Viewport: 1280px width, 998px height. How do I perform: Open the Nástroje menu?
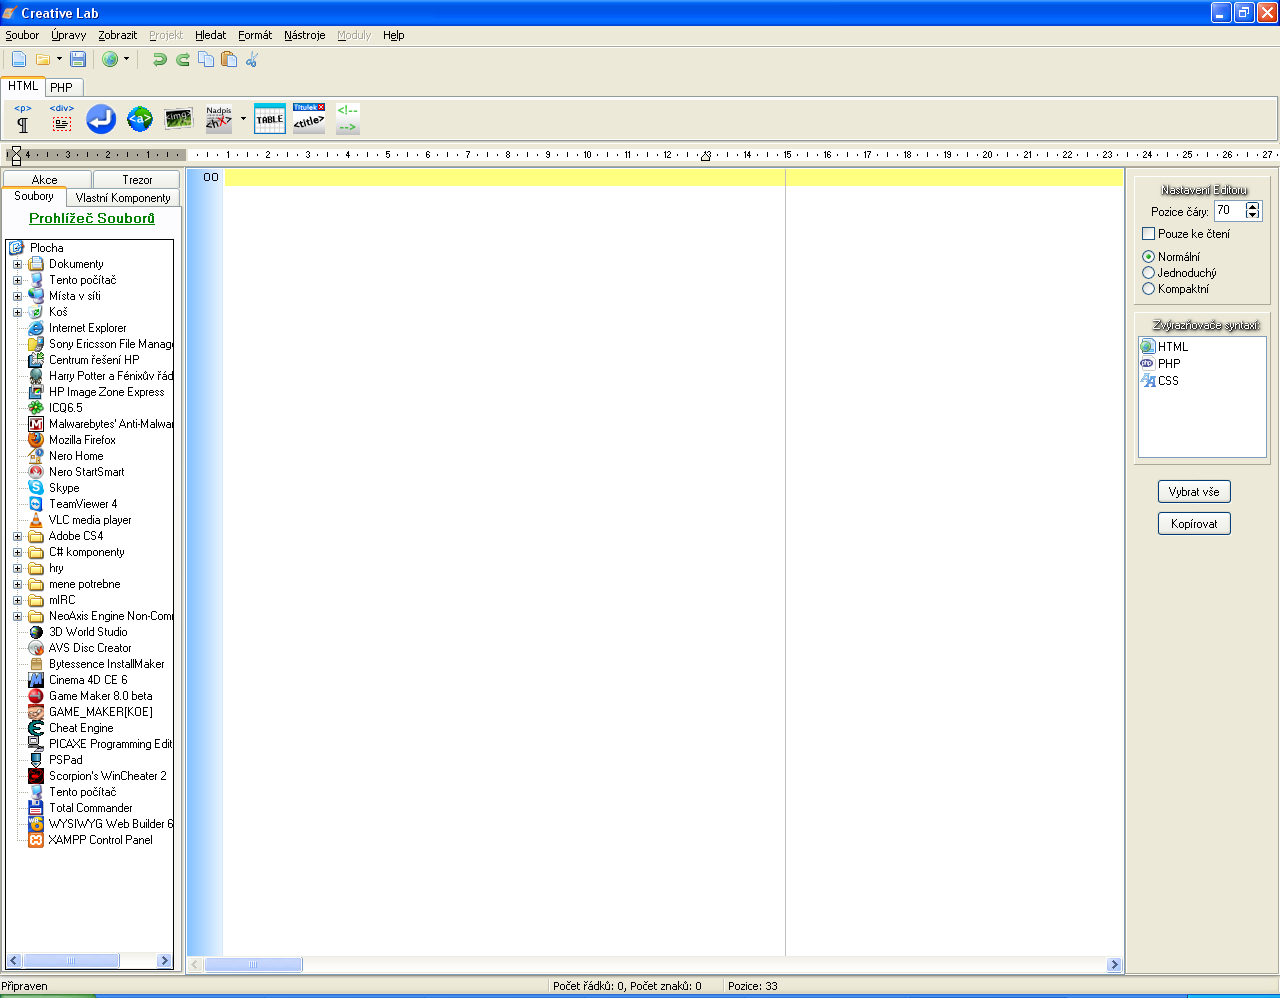(304, 35)
